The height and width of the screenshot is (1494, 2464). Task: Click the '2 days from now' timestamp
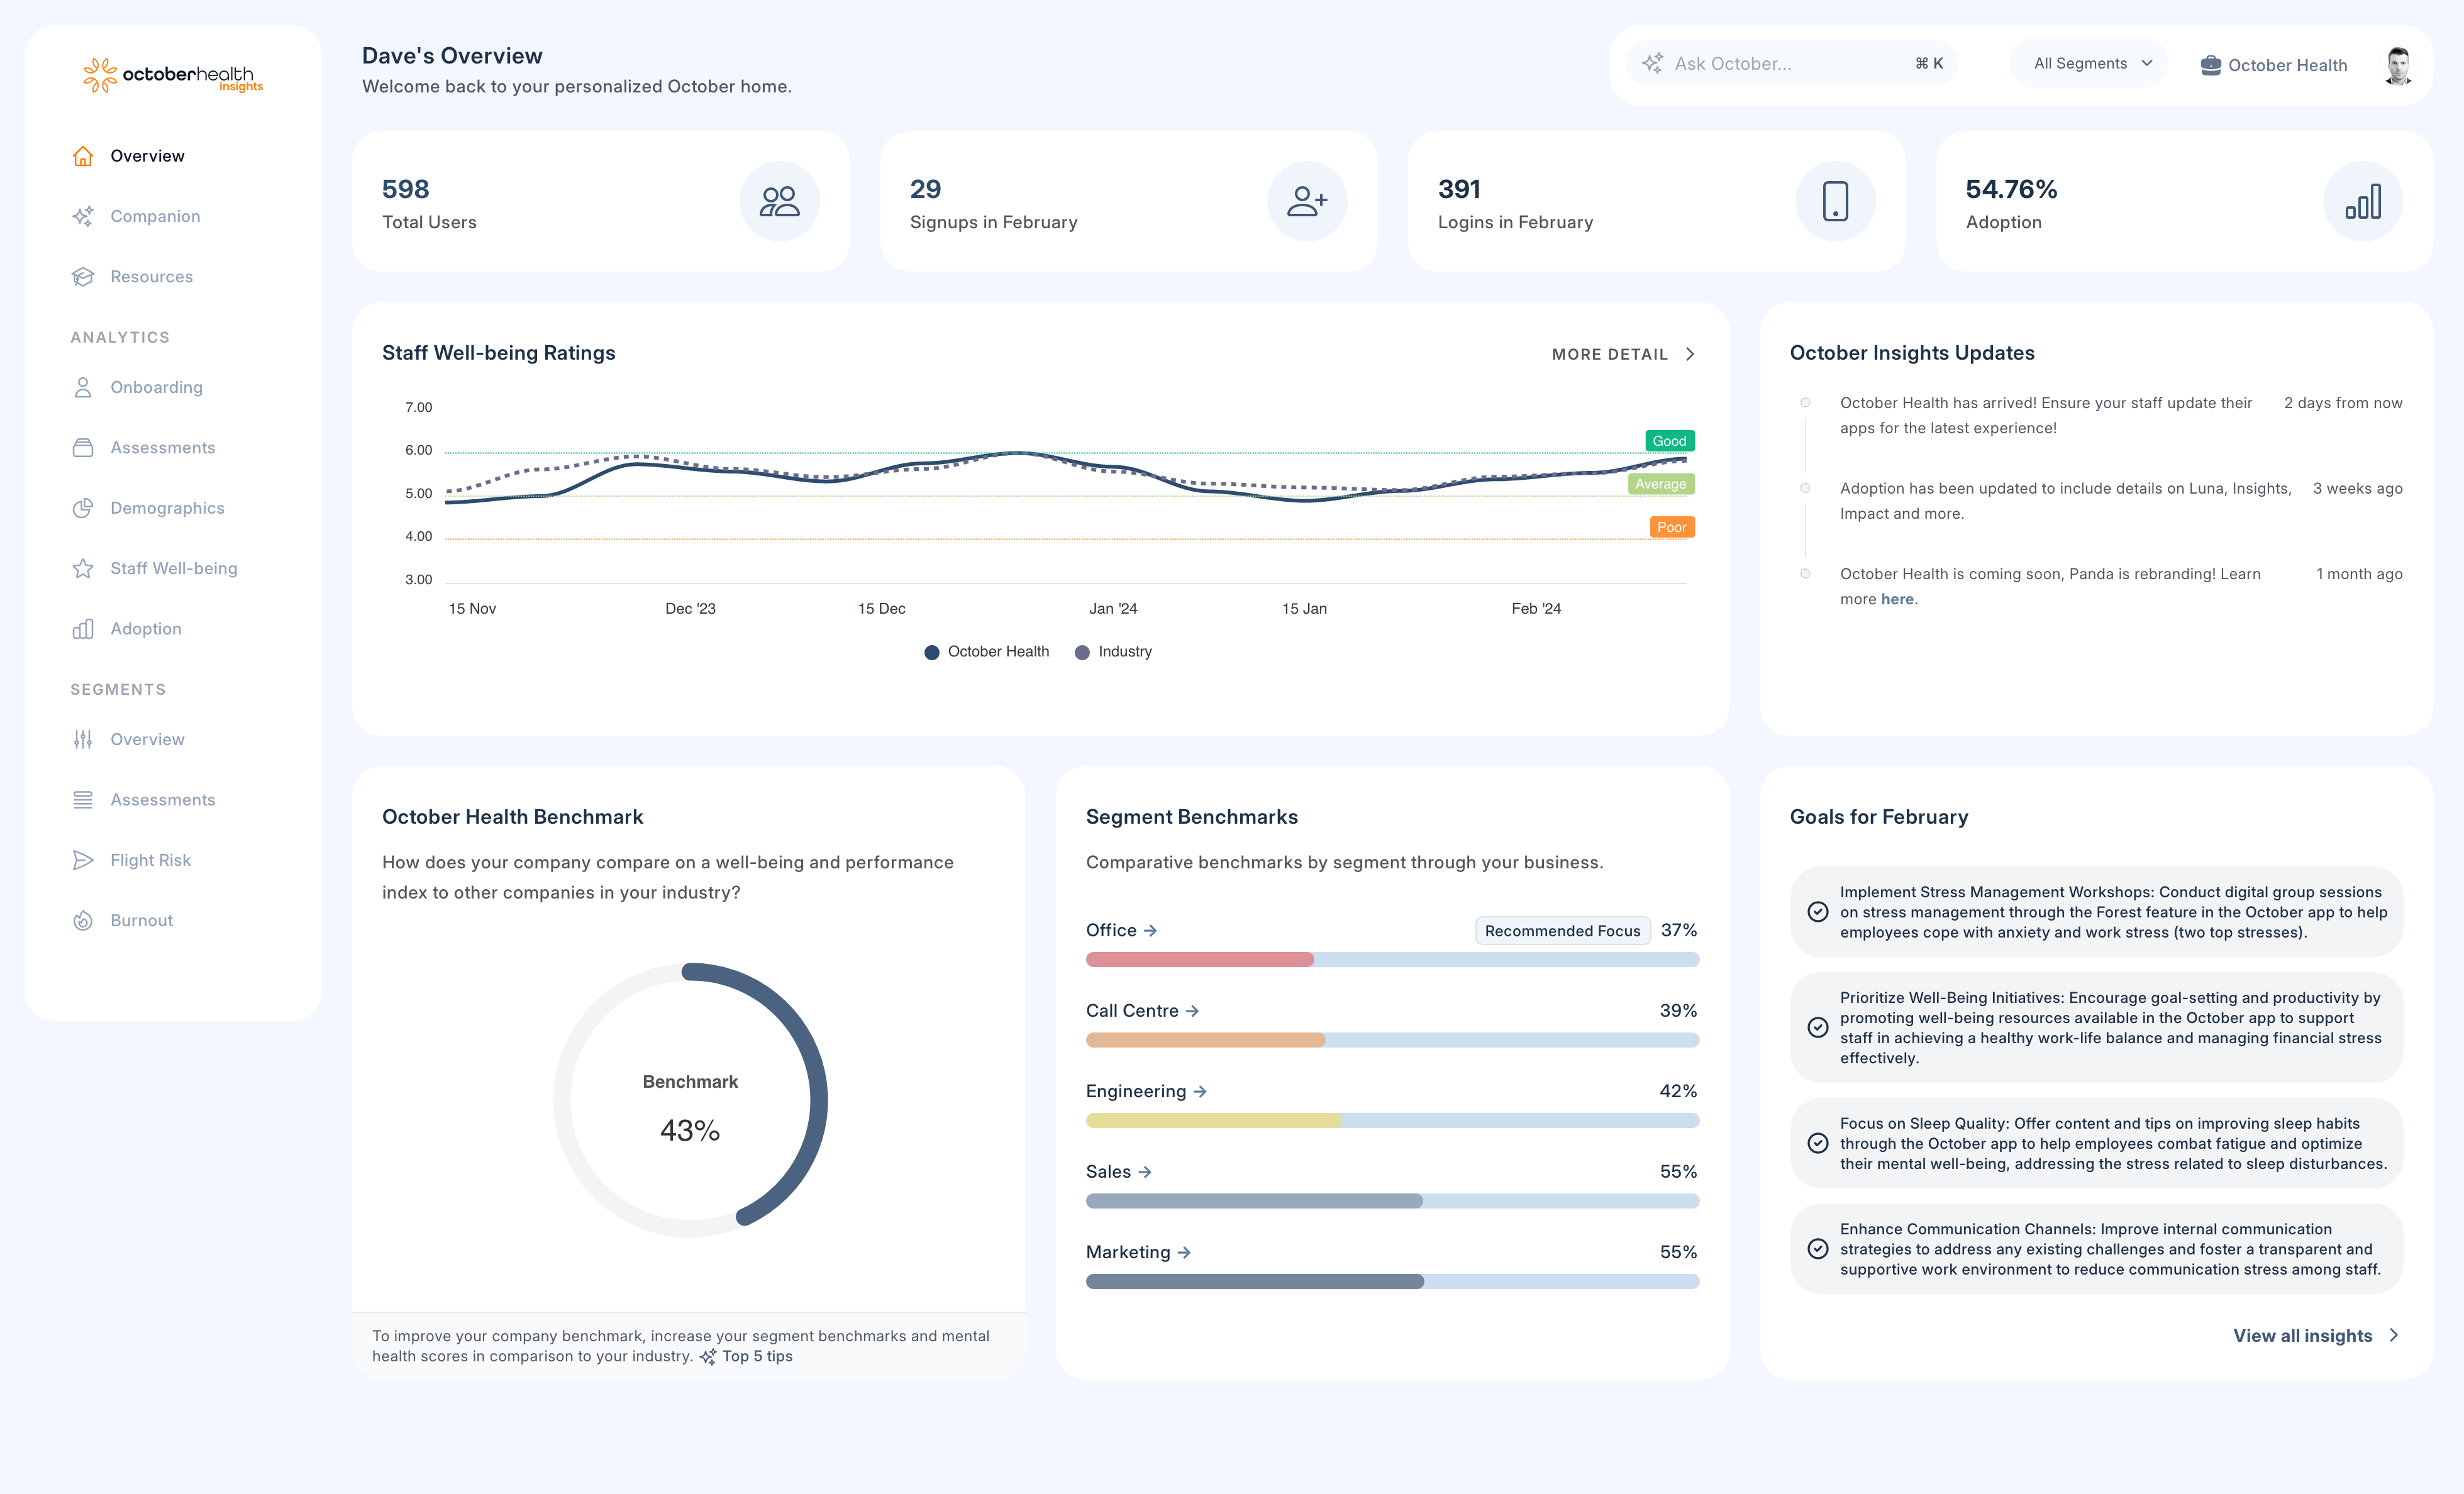(2342, 403)
